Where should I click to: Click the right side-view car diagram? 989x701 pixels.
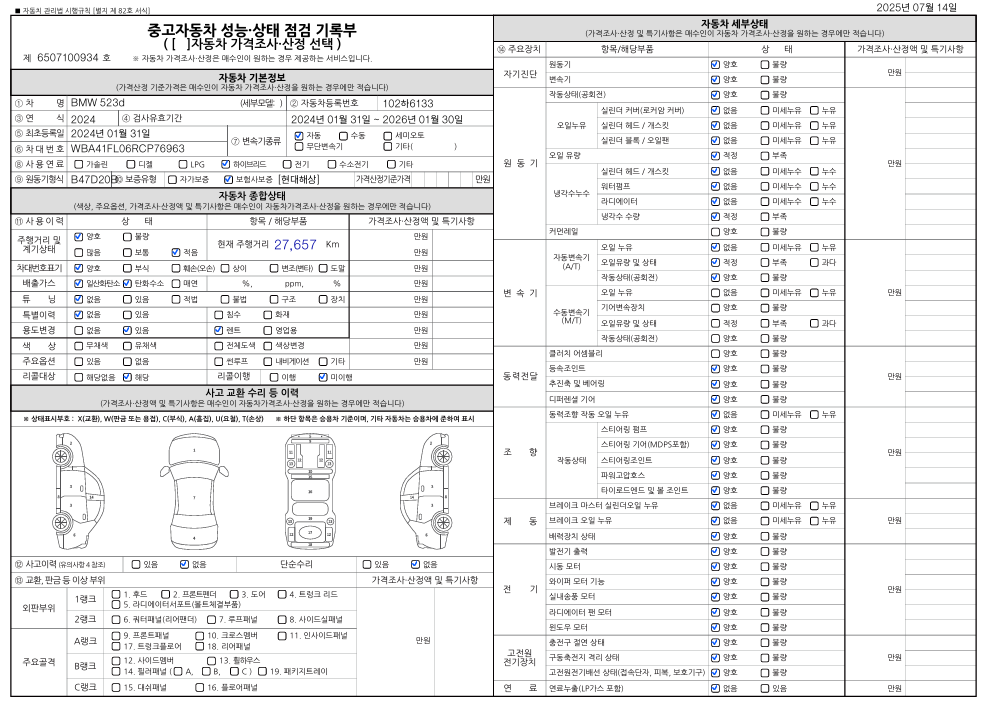(426, 491)
